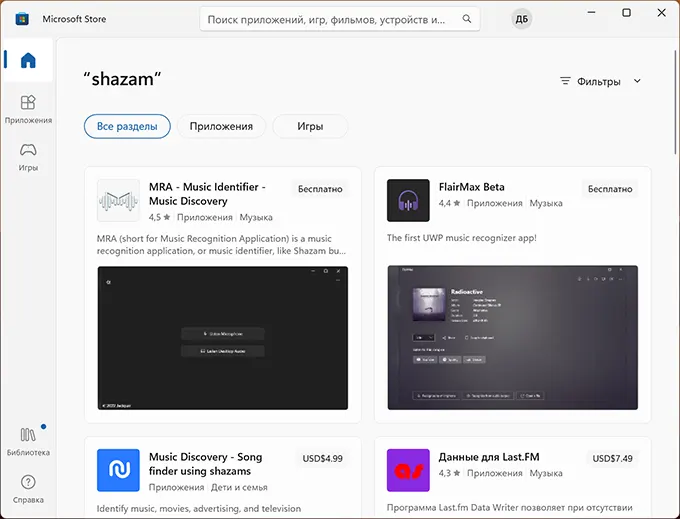
Task: Click Дети и семья category label
Action: point(239,487)
